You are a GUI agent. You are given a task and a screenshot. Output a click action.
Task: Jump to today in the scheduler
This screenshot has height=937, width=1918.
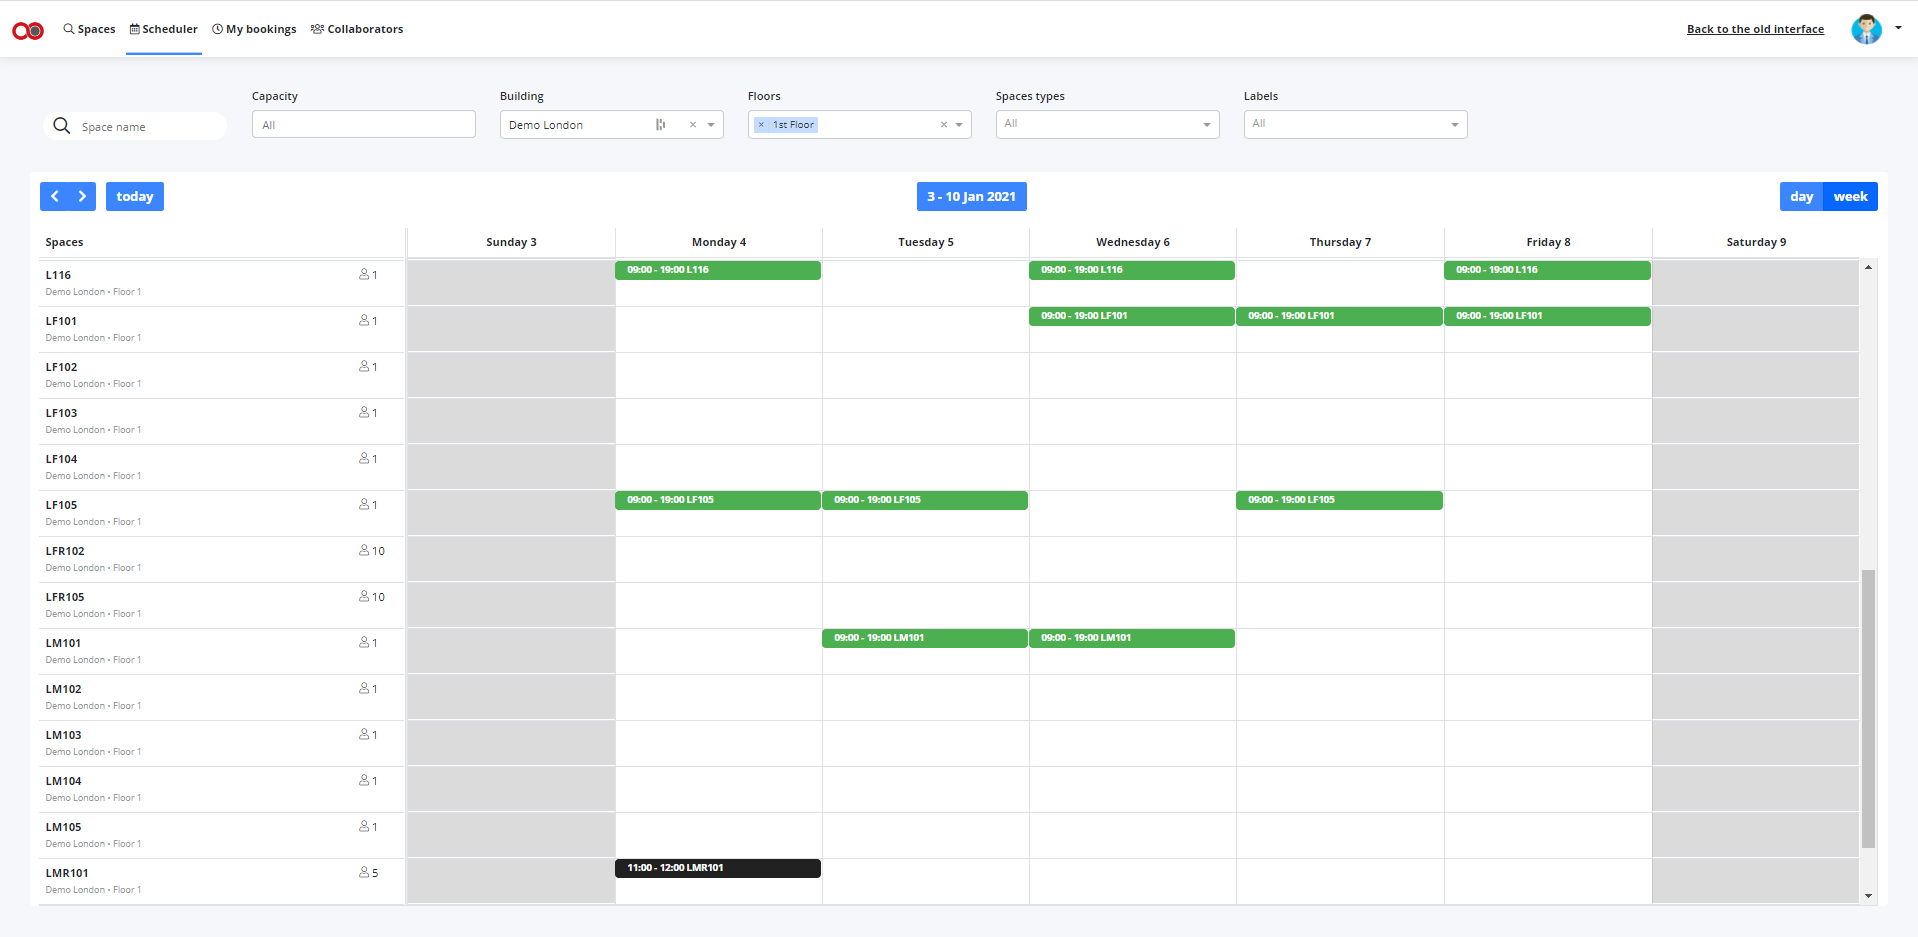coord(135,197)
